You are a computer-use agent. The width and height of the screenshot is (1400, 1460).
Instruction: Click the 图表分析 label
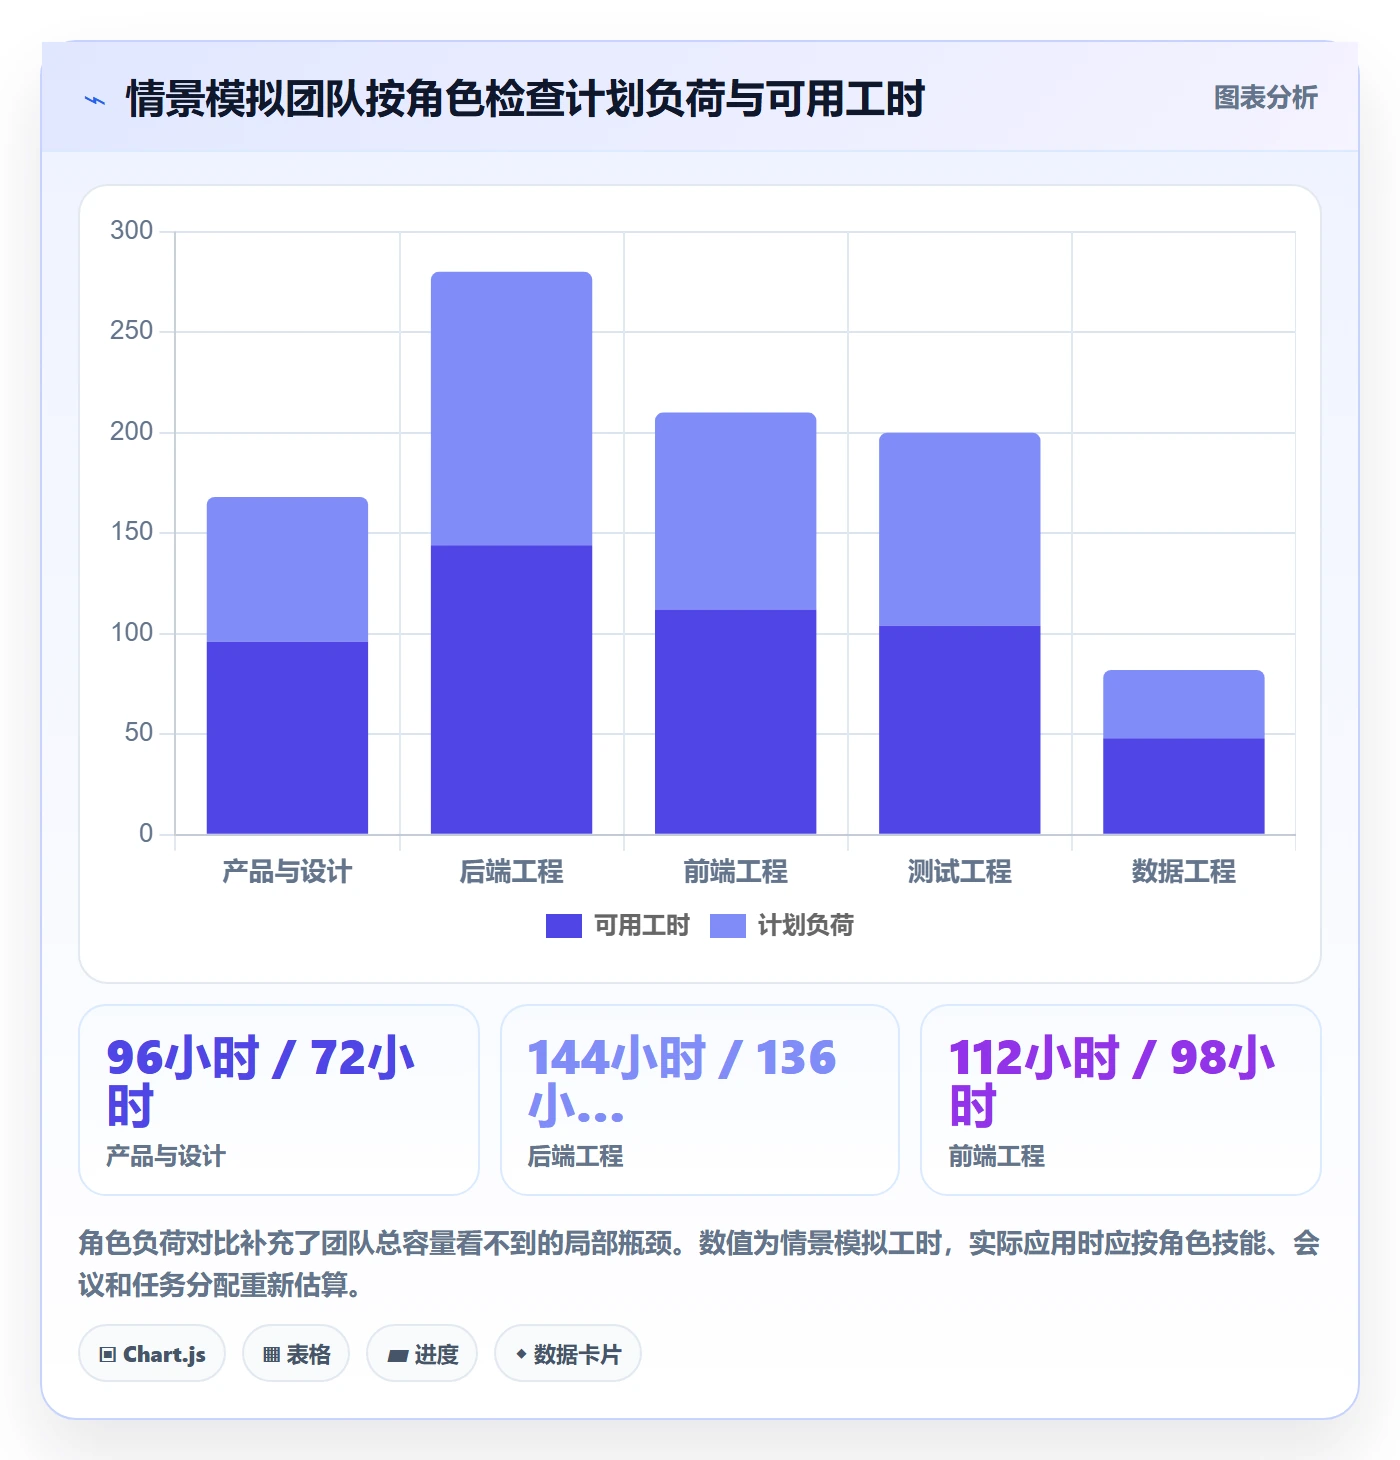tap(1265, 98)
